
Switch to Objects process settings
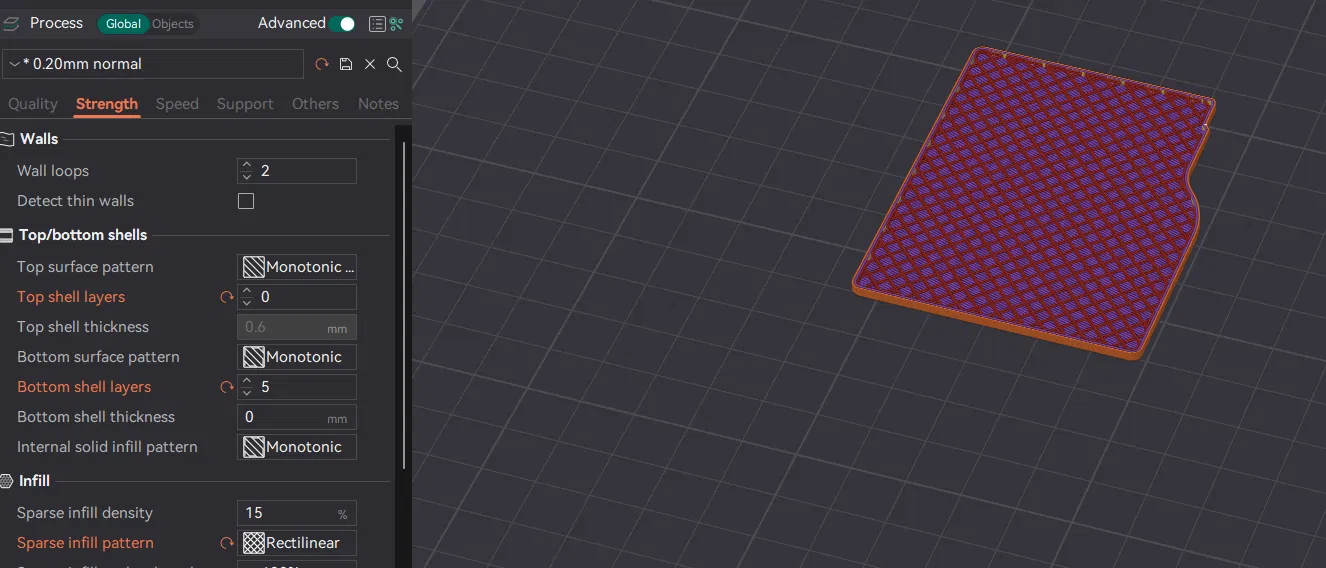(x=173, y=24)
